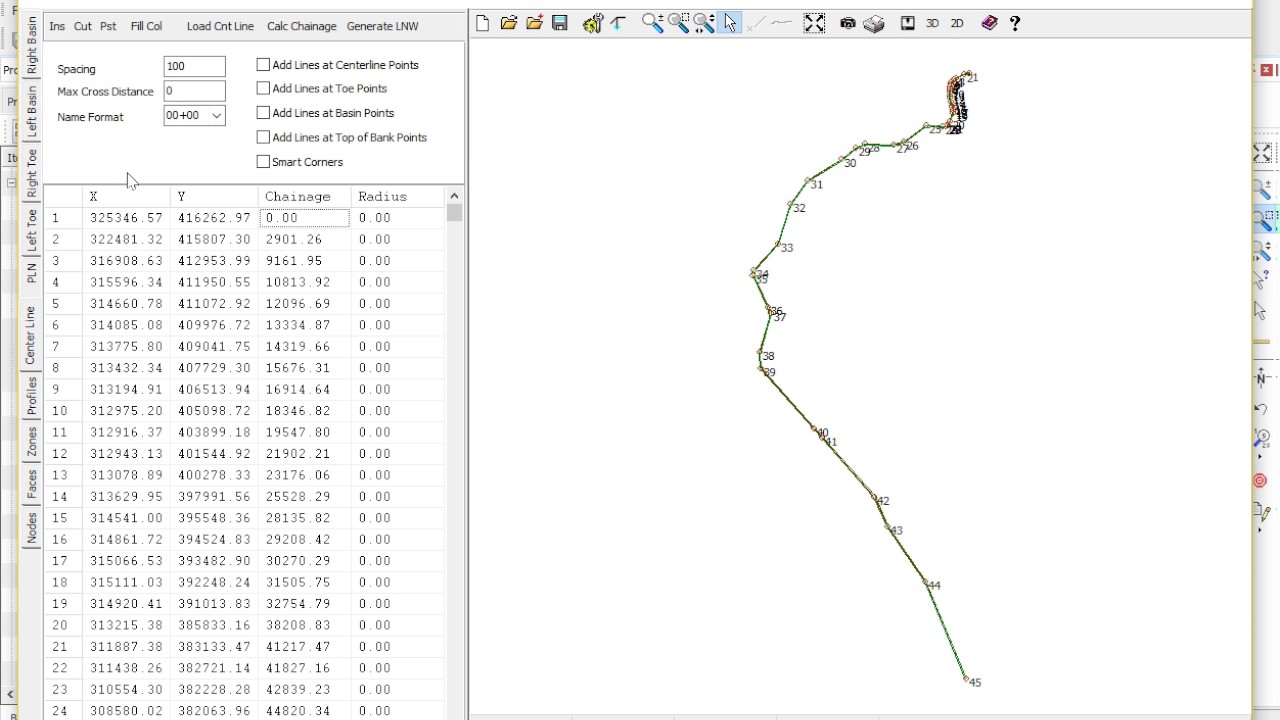Select the zoom window magnifier tool
Screen dimensions: 1280x720
coord(678,23)
